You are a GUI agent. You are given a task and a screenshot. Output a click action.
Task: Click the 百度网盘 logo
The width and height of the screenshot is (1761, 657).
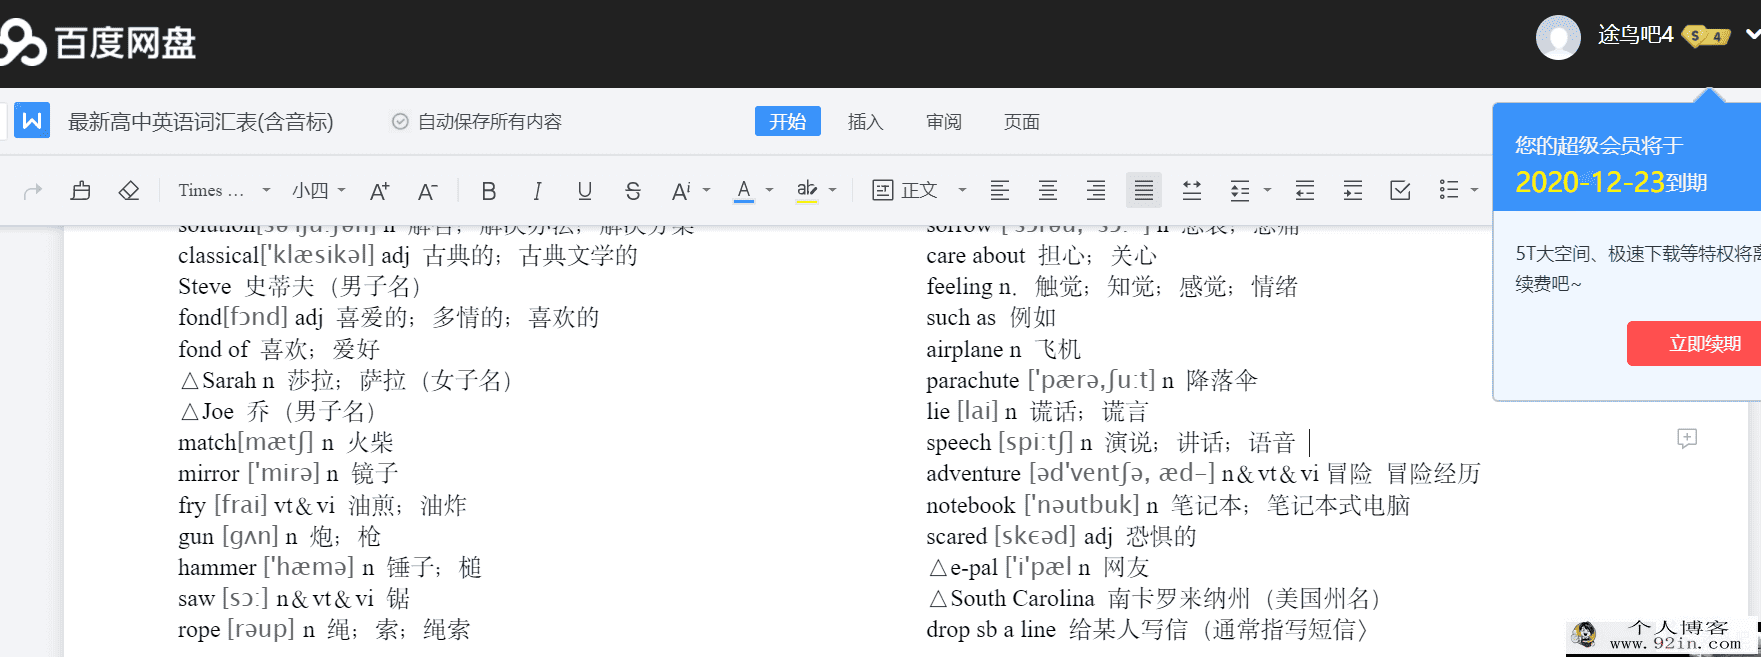[x=98, y=43]
